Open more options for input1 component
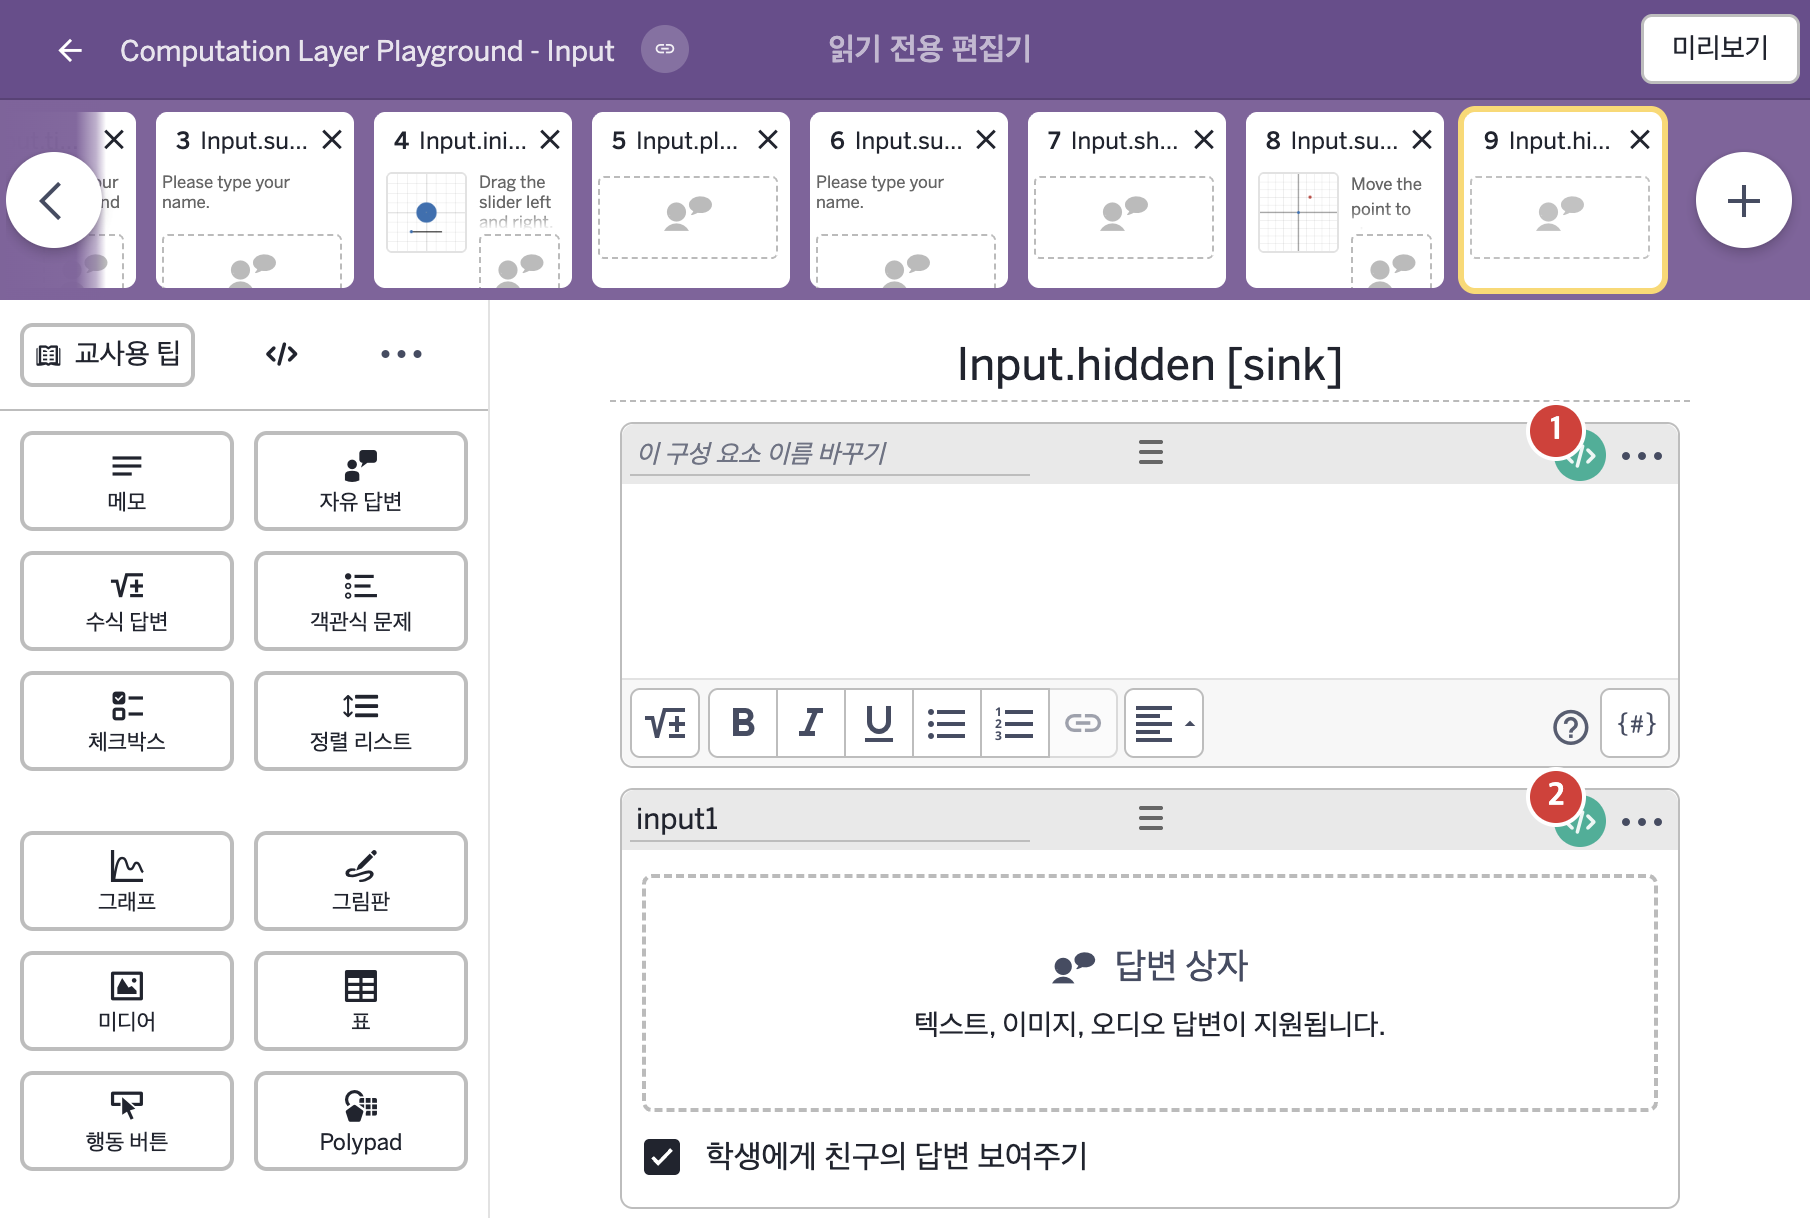The height and width of the screenshot is (1218, 1810). [x=1642, y=822]
